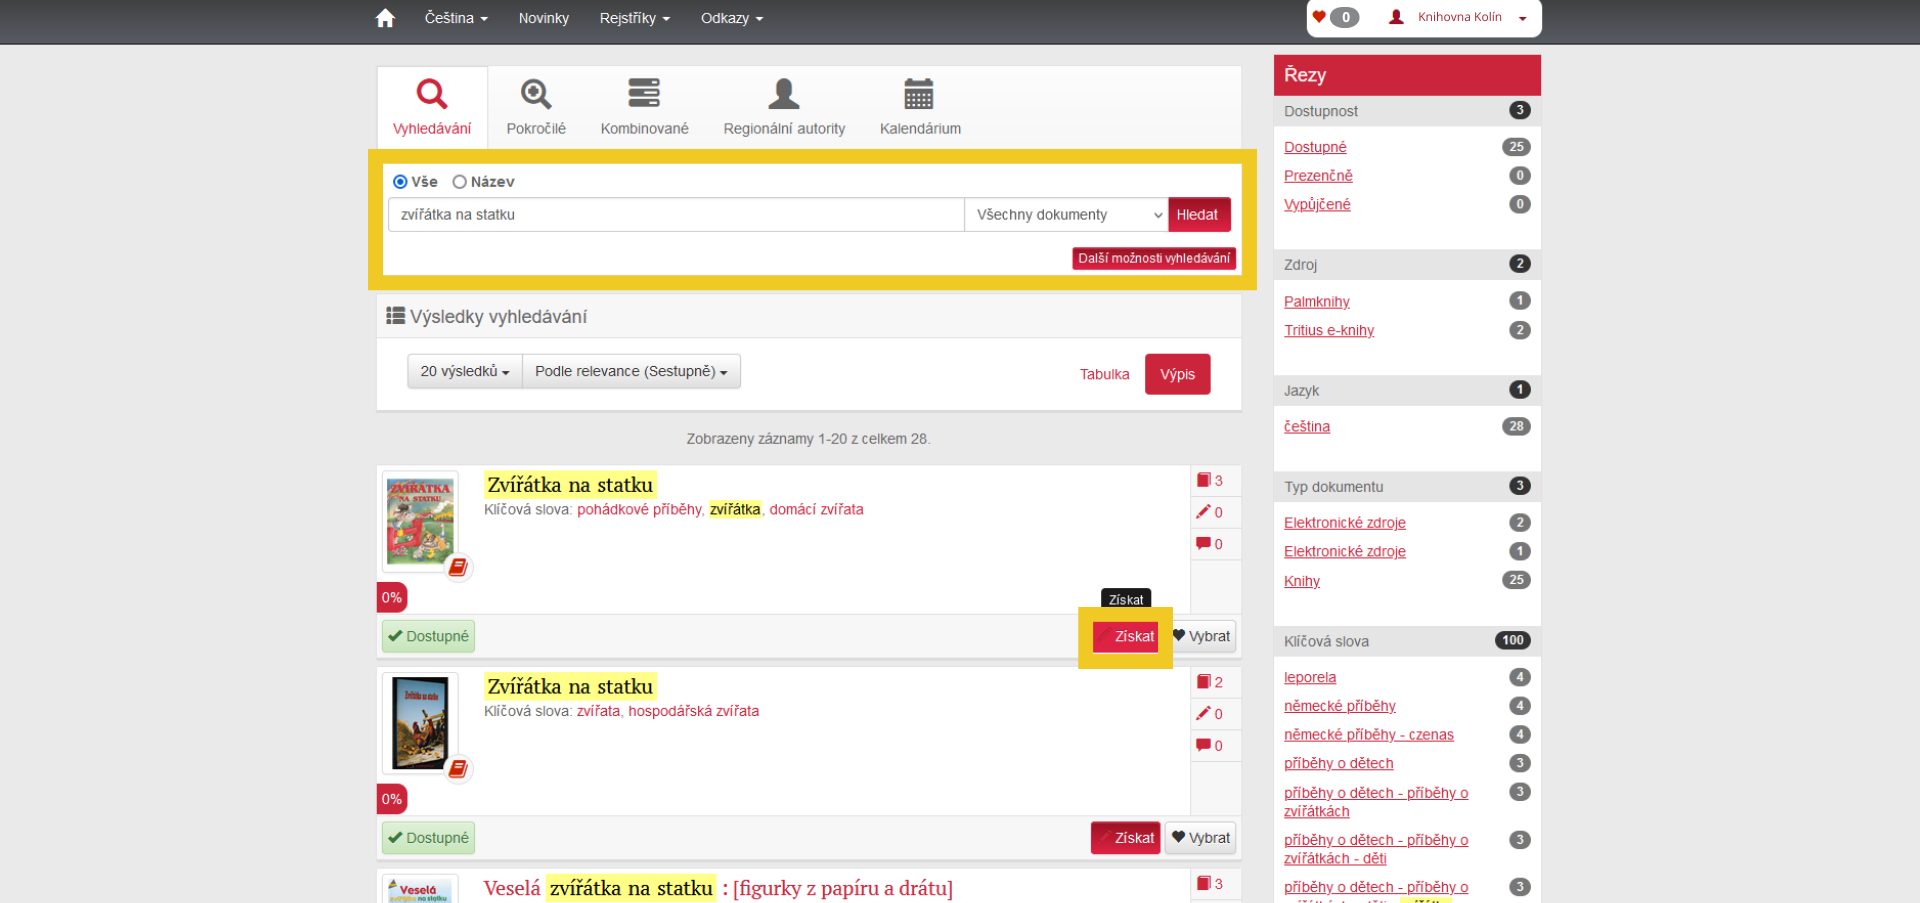This screenshot has height=903, width=1920.
Task: Switch to Pokročilé search tab
Action: click(x=536, y=107)
